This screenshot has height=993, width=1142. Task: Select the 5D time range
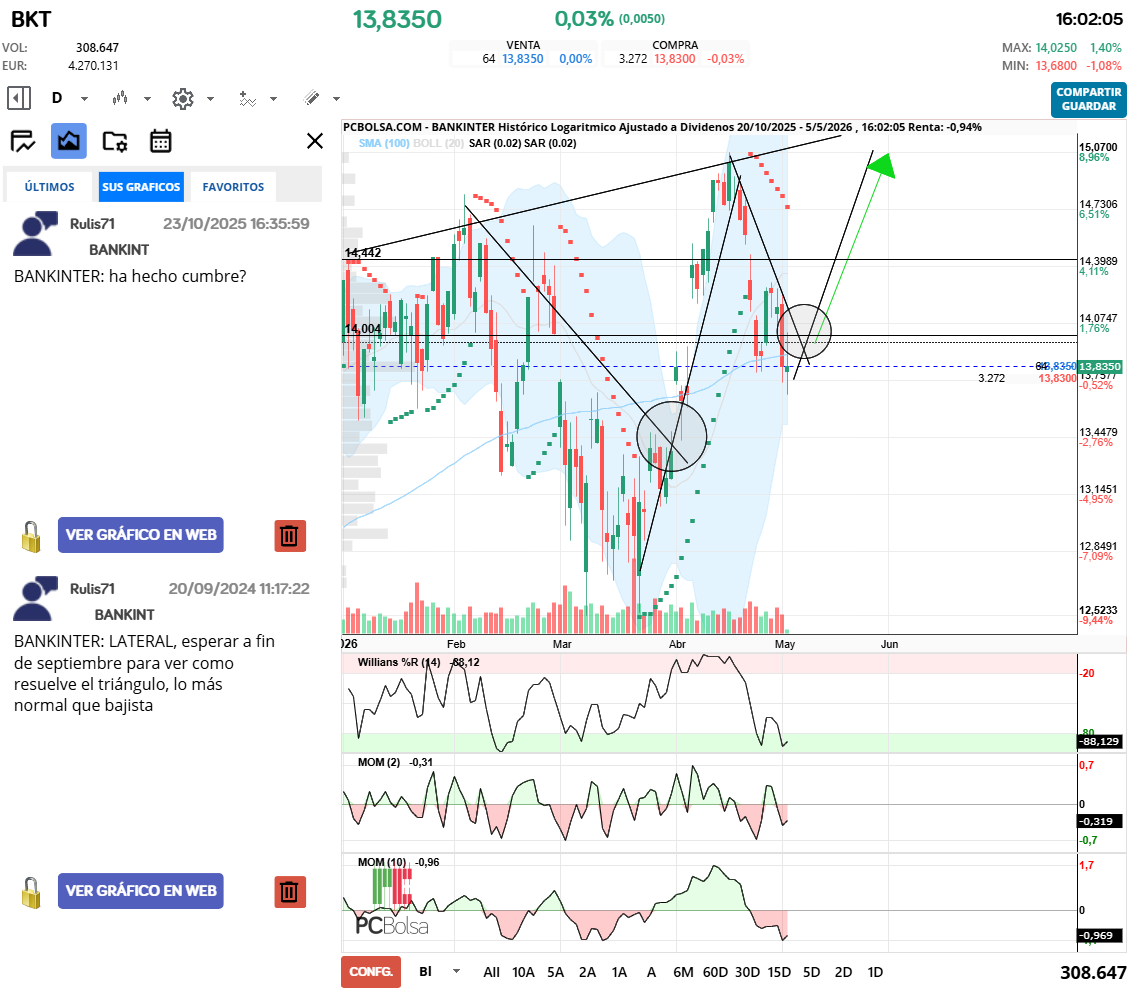tap(811, 972)
